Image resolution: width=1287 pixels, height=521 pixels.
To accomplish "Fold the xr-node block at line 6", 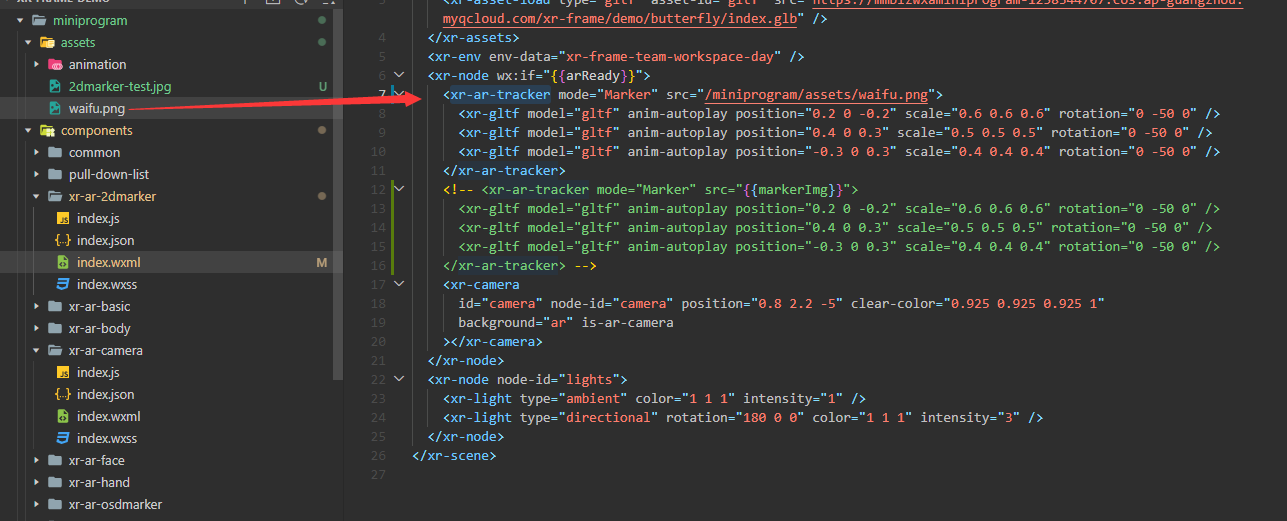I will click(400, 75).
